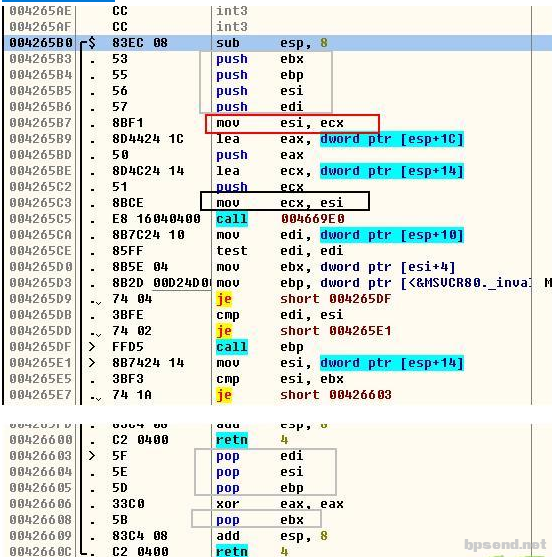Viewport: 552px width, 557px height.
Task: Select the 'je short 00426603' jump
Action: click(x=304, y=395)
